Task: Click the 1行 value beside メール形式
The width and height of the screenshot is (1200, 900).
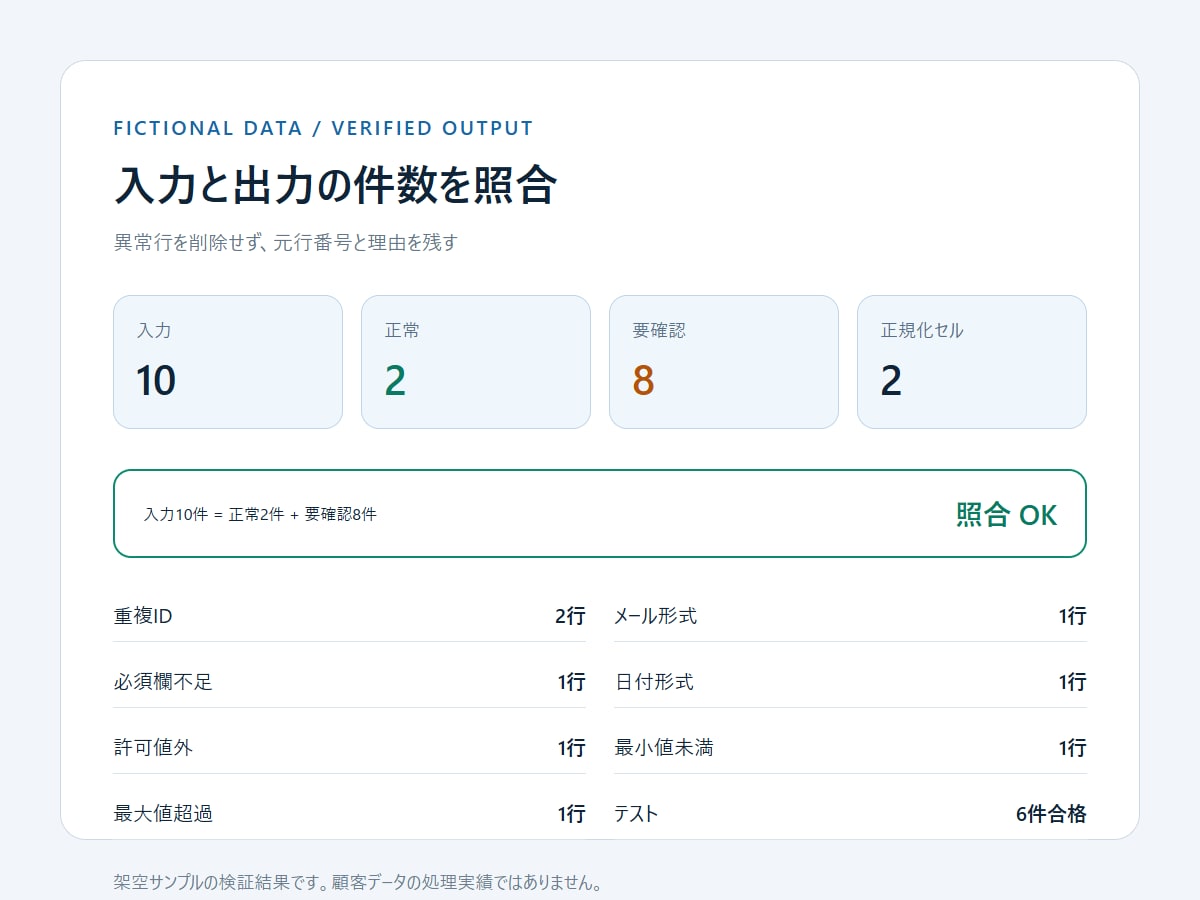Action: click(x=1073, y=616)
